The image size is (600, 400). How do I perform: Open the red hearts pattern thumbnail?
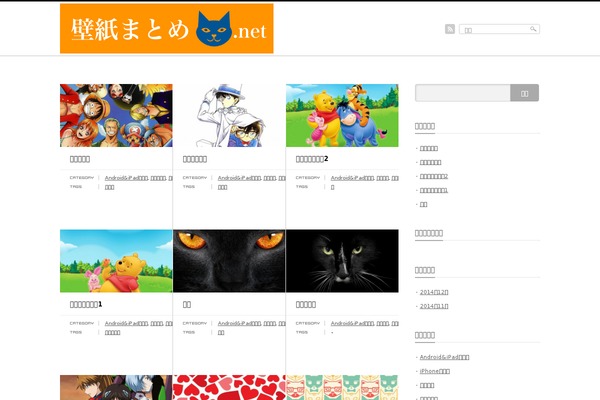229,387
